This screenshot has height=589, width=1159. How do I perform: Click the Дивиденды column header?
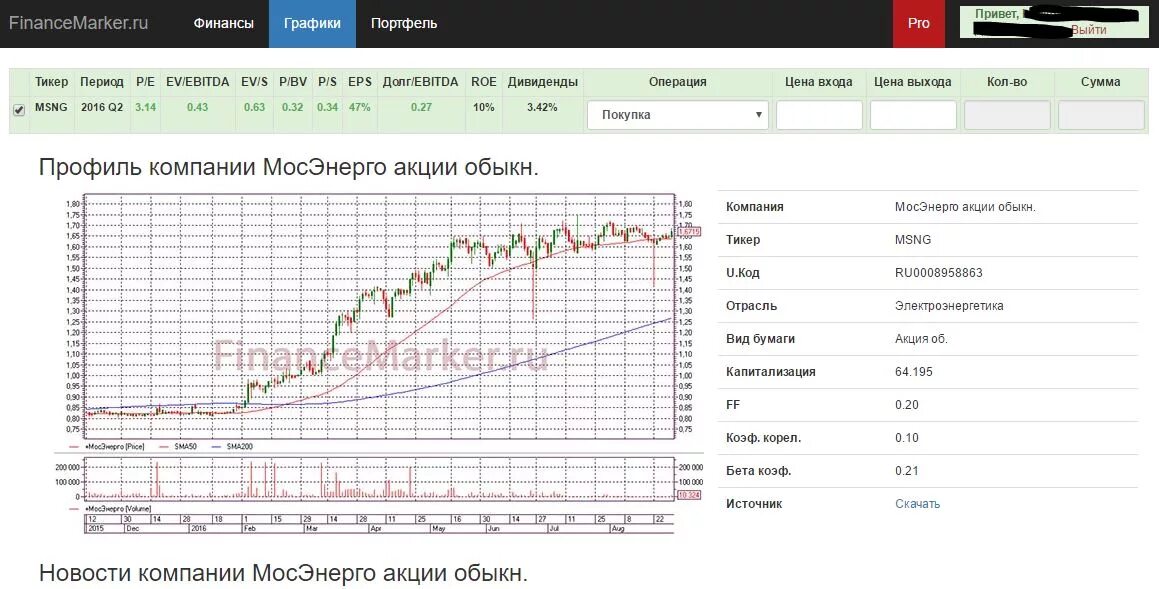(543, 81)
